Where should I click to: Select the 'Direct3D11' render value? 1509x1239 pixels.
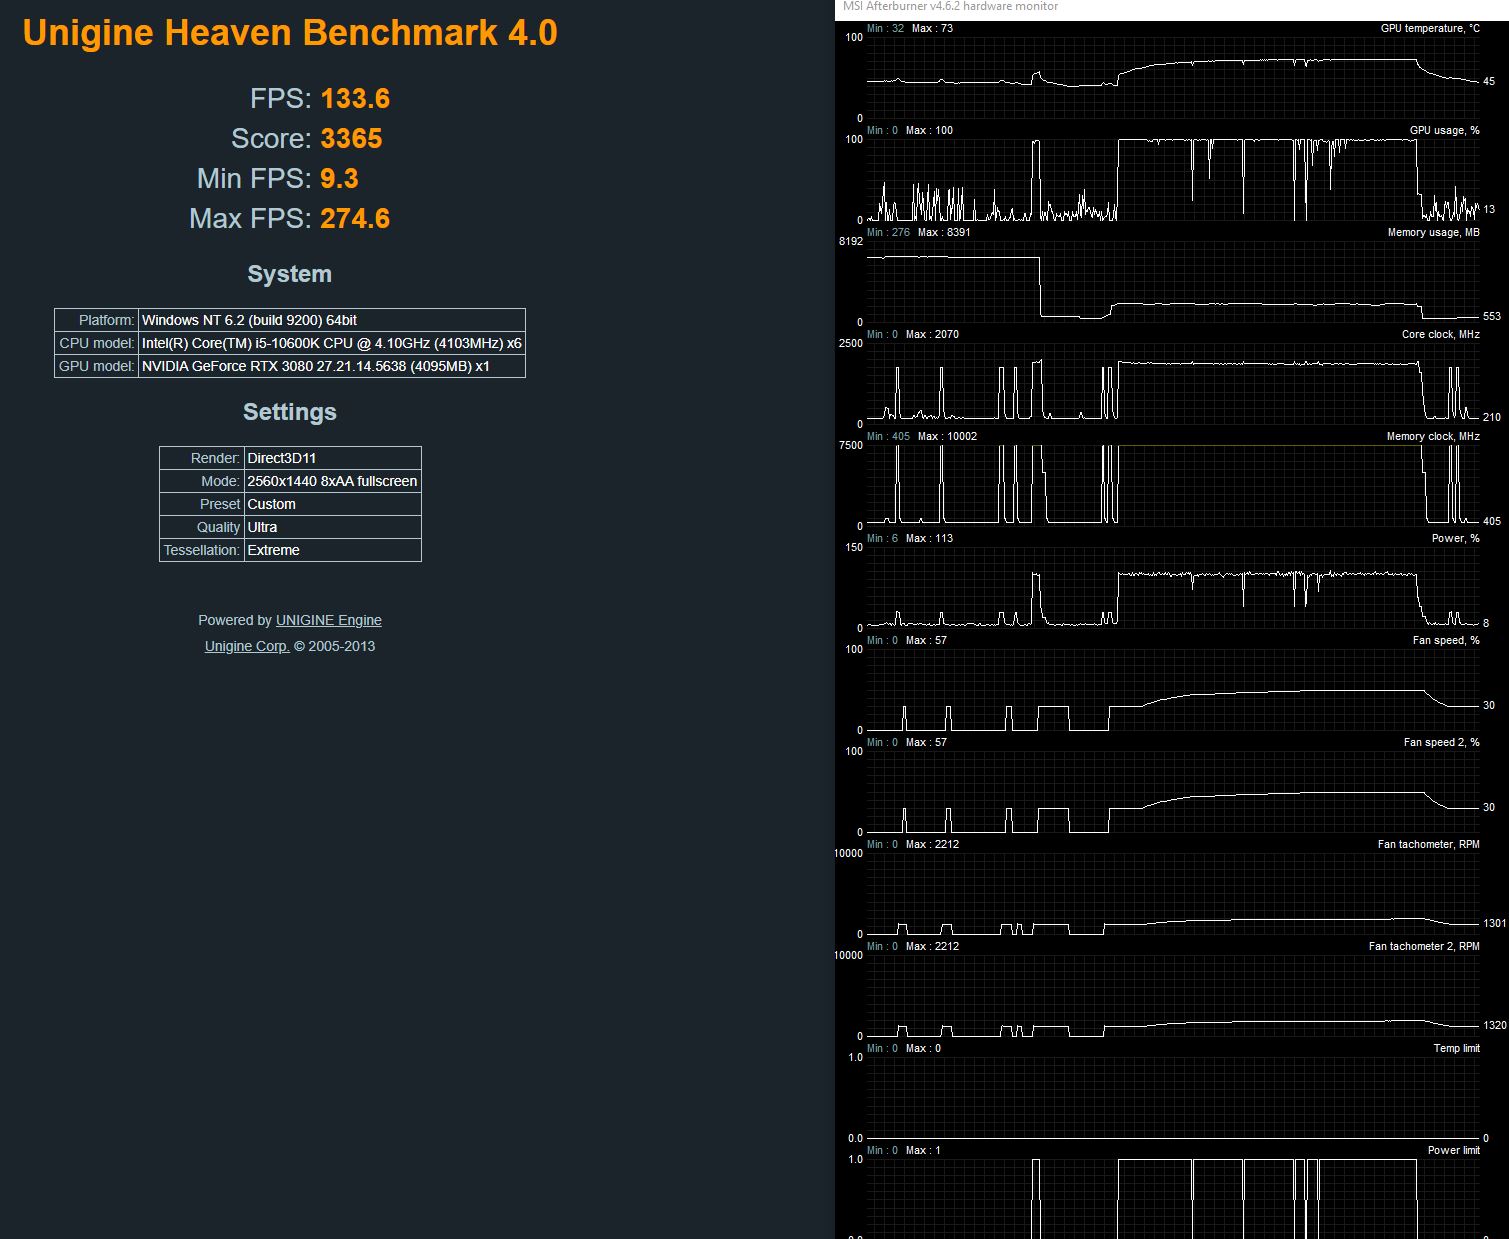(333, 458)
